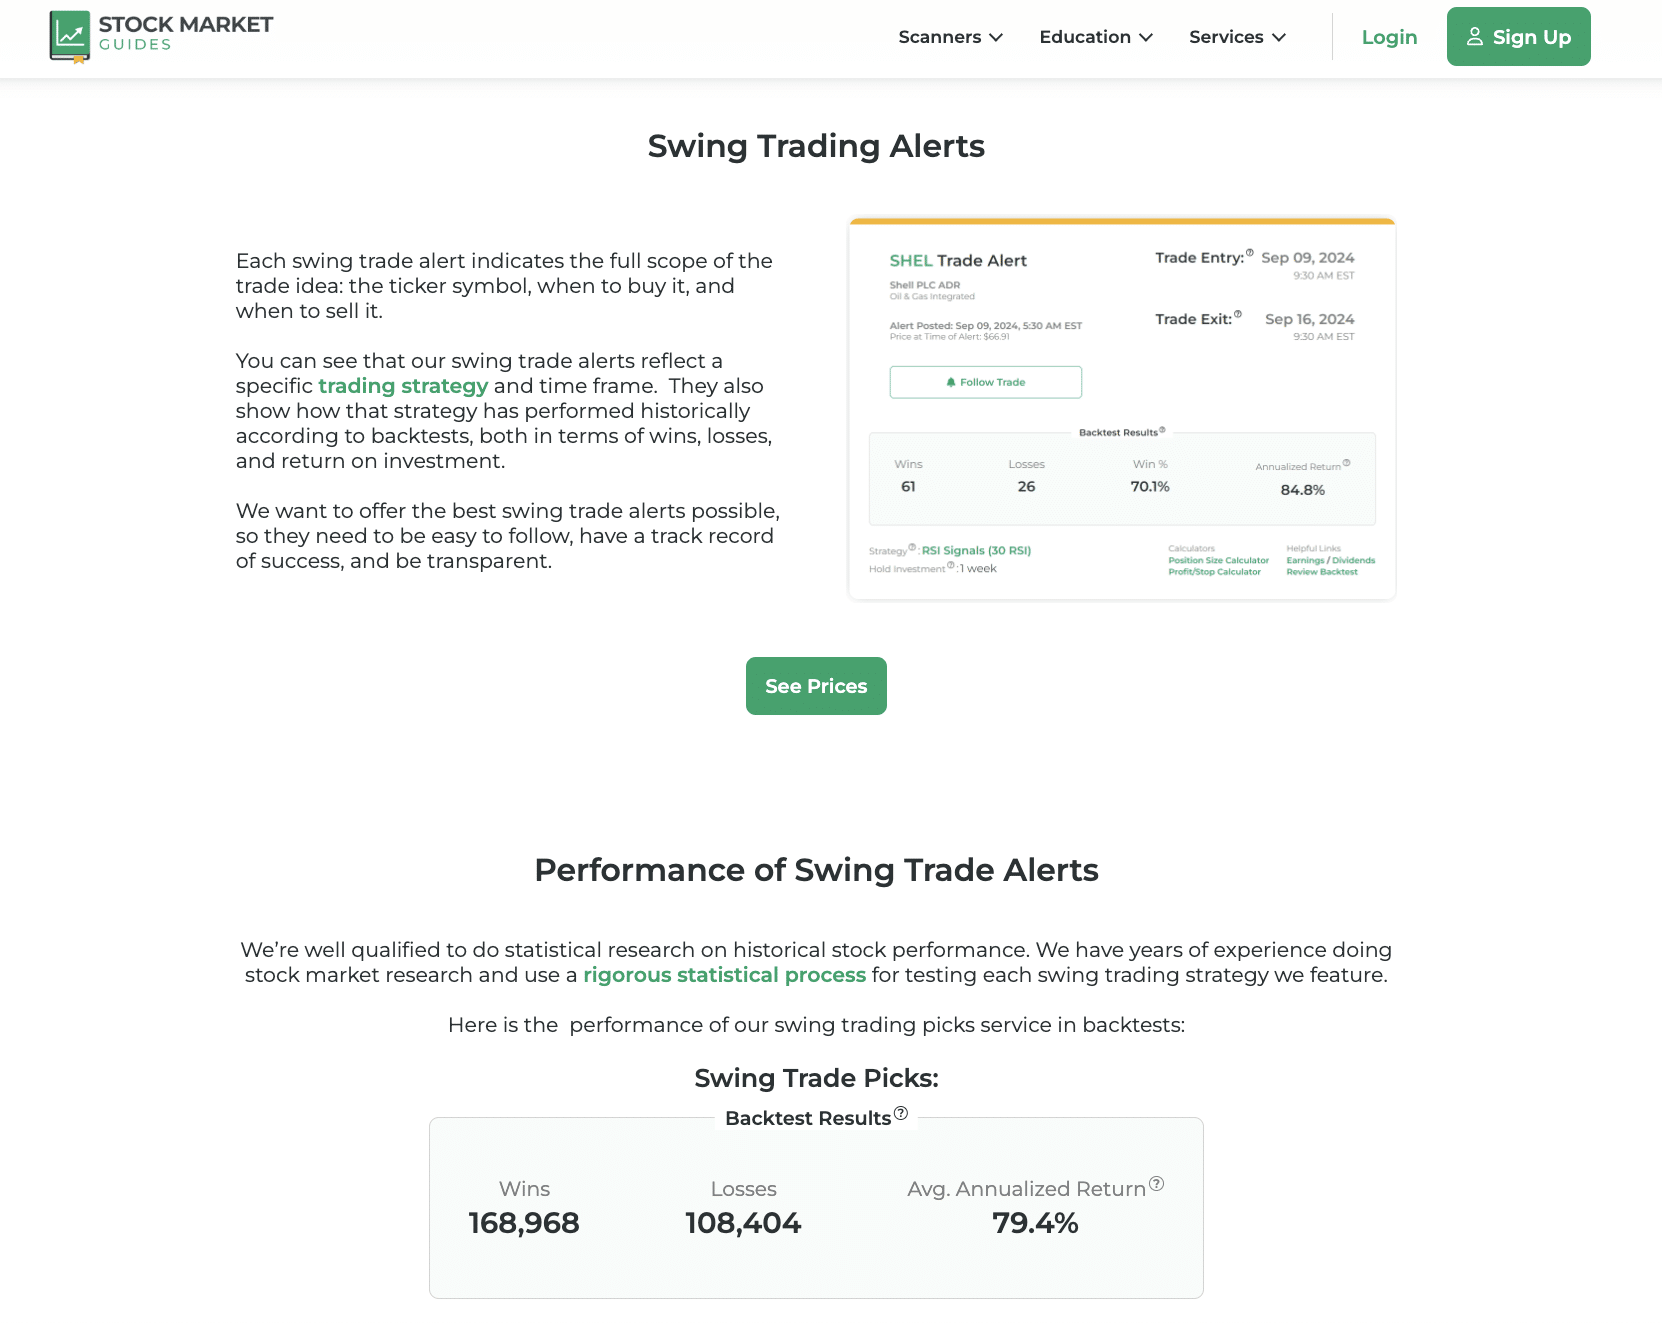The height and width of the screenshot is (1323, 1662).
Task: Click the person icon in Sign Up button
Action: (x=1473, y=36)
